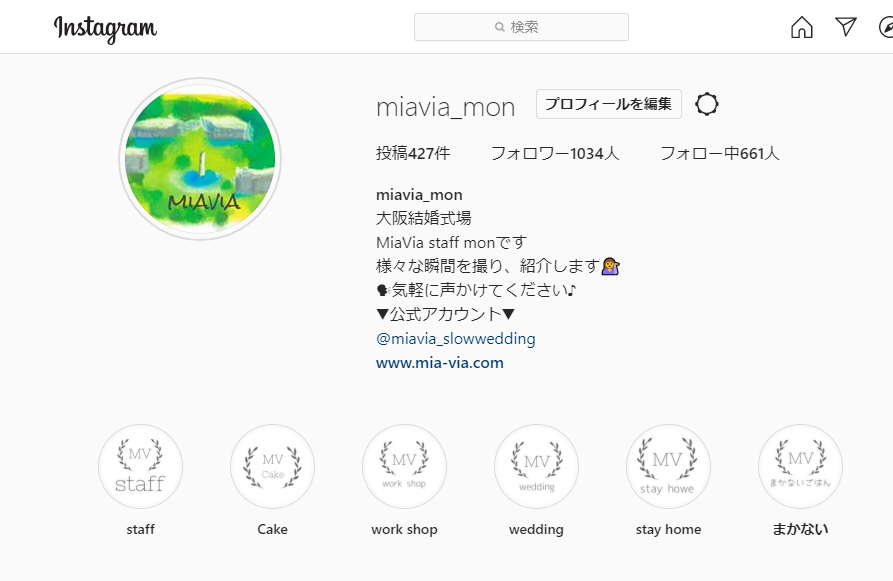
Task: Click the miavia_mon username heading
Action: (445, 107)
